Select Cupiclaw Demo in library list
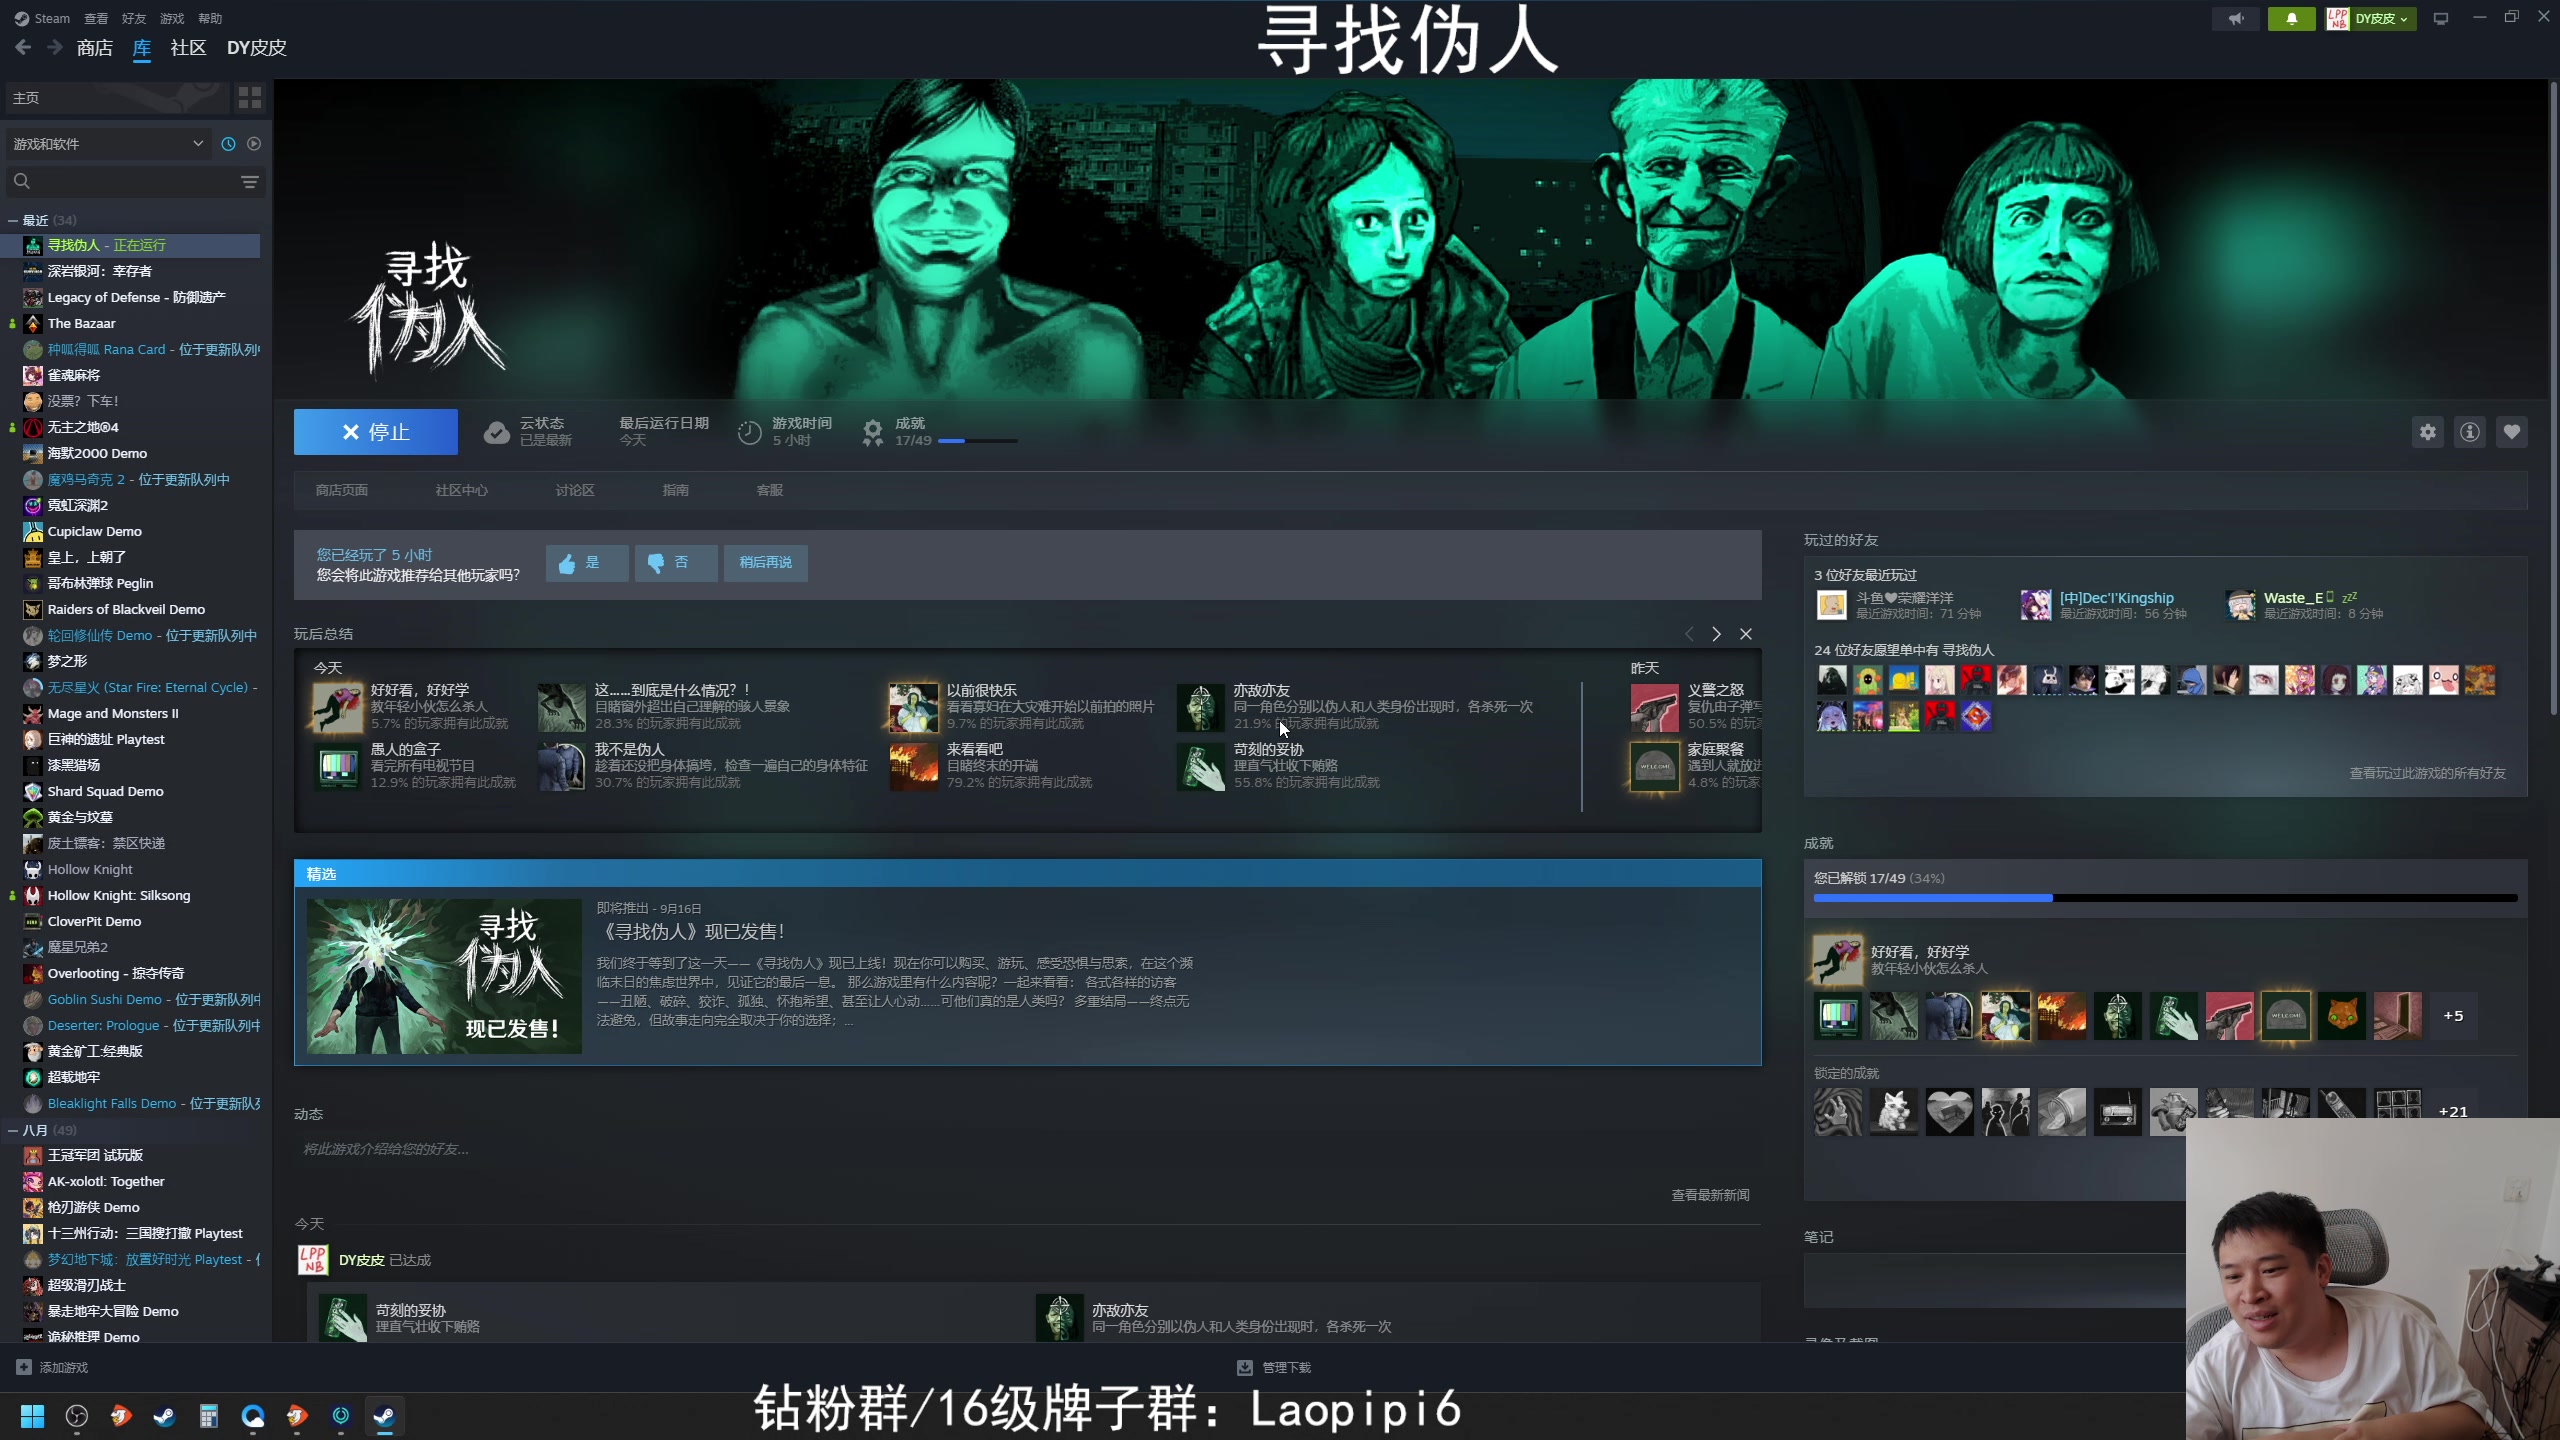The width and height of the screenshot is (2560, 1440). [95, 531]
